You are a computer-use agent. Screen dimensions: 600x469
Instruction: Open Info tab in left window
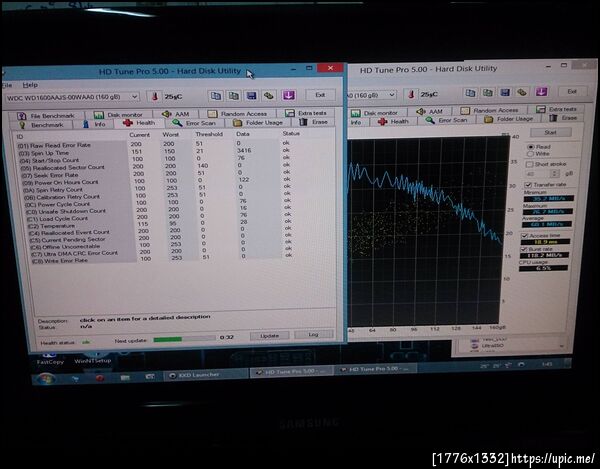[94, 124]
